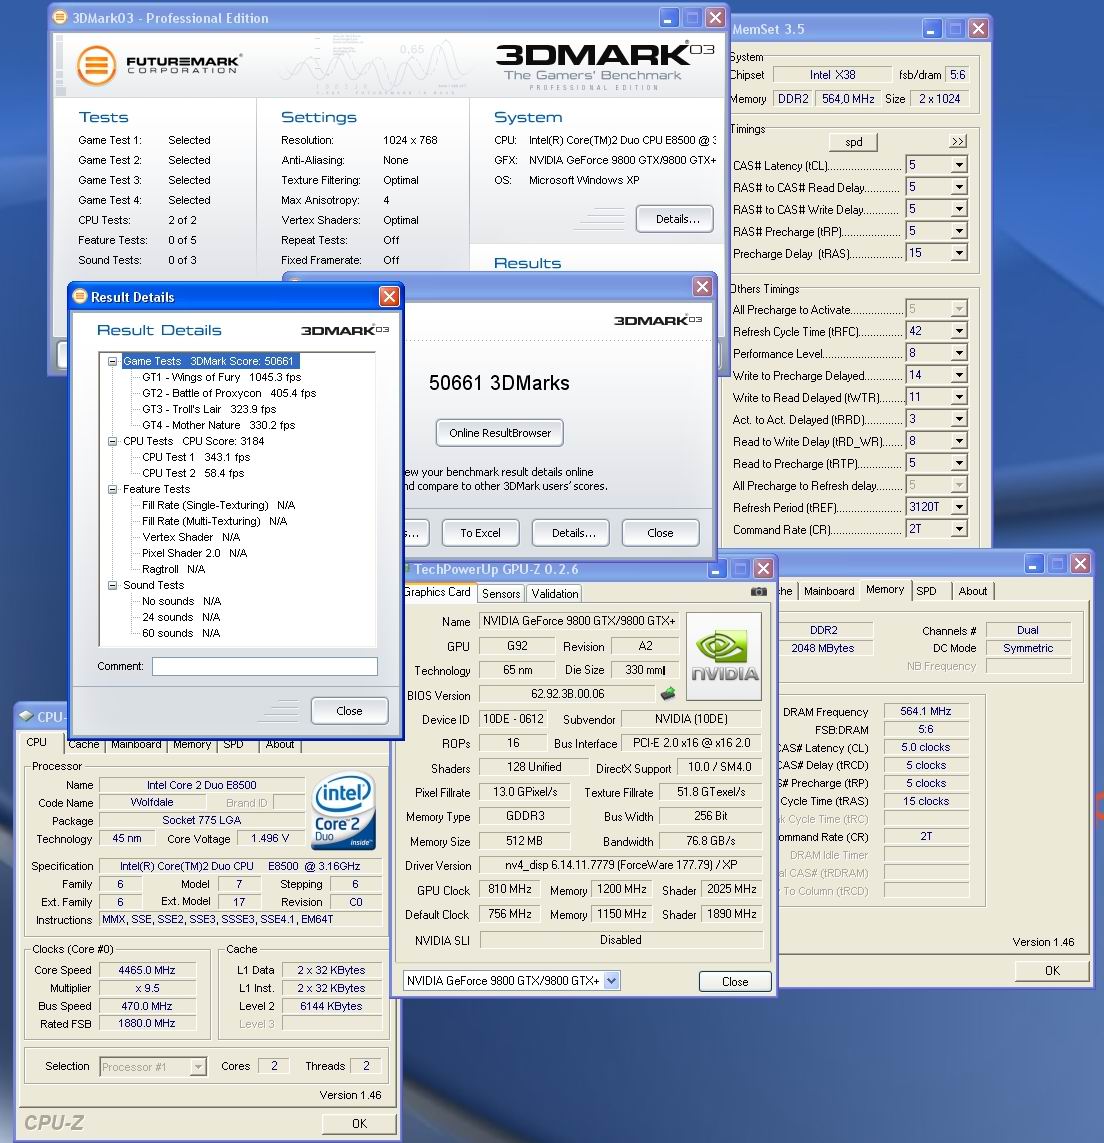
Task: Close the Result Details dialog with X
Action: click(389, 296)
